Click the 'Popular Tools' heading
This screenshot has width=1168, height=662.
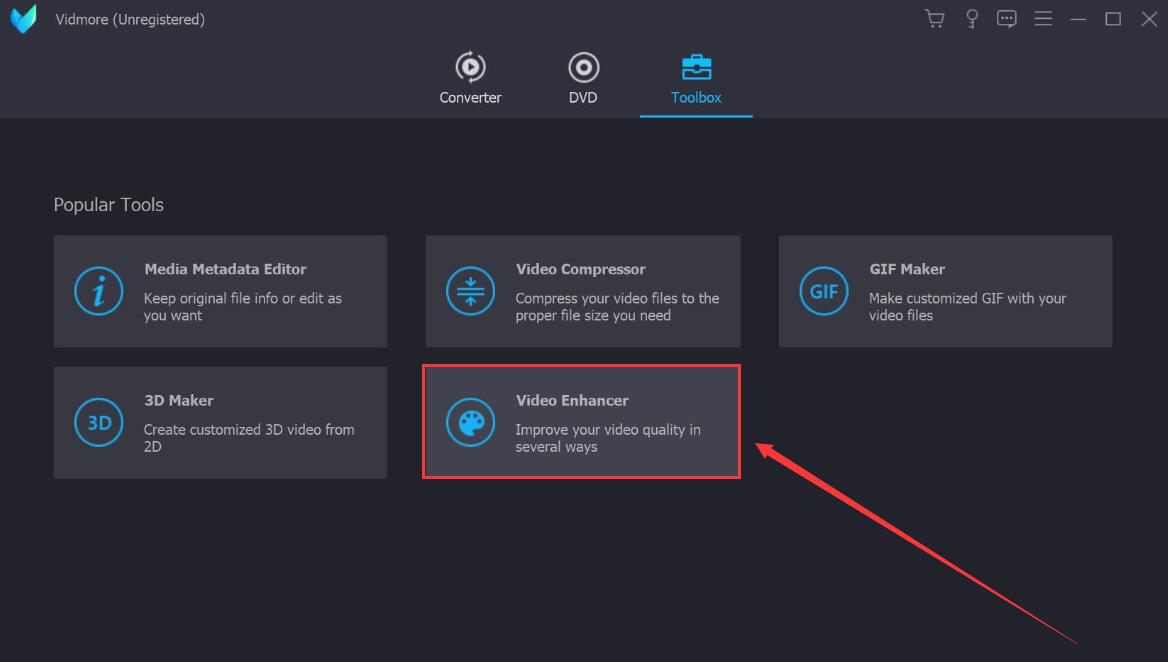coord(109,205)
